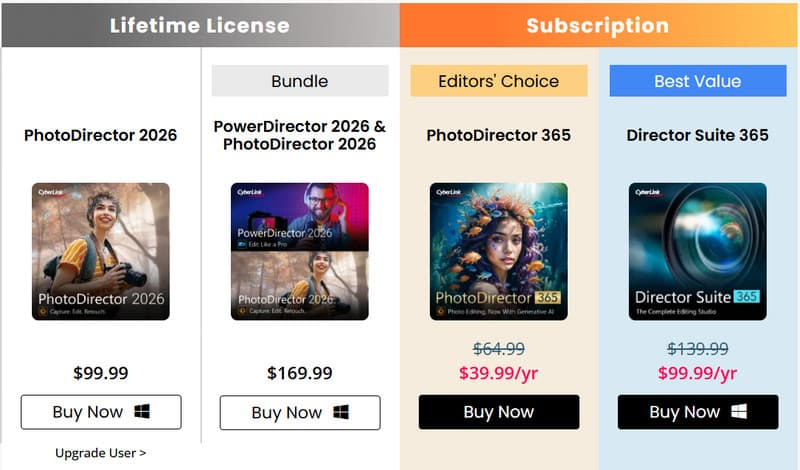Click the Editors' Choice badge
Image resolution: width=800 pixels, height=470 pixels.
499,81
